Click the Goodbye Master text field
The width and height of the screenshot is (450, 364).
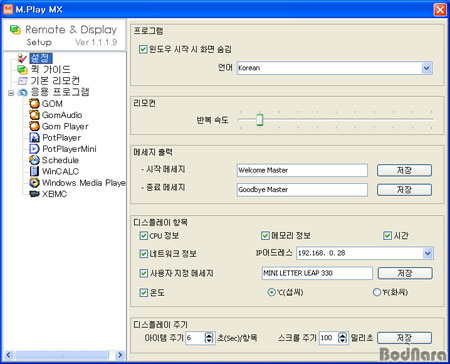pos(302,190)
